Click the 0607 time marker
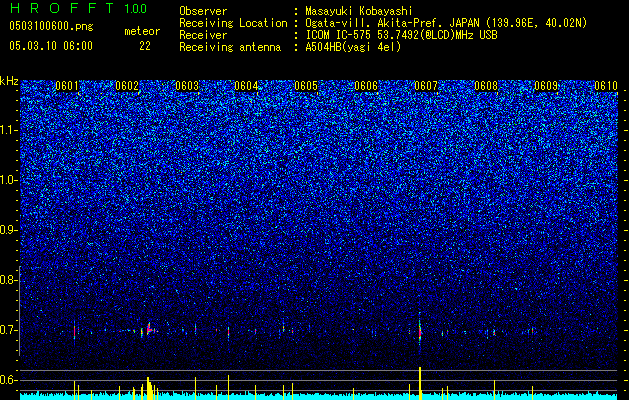 [426, 86]
